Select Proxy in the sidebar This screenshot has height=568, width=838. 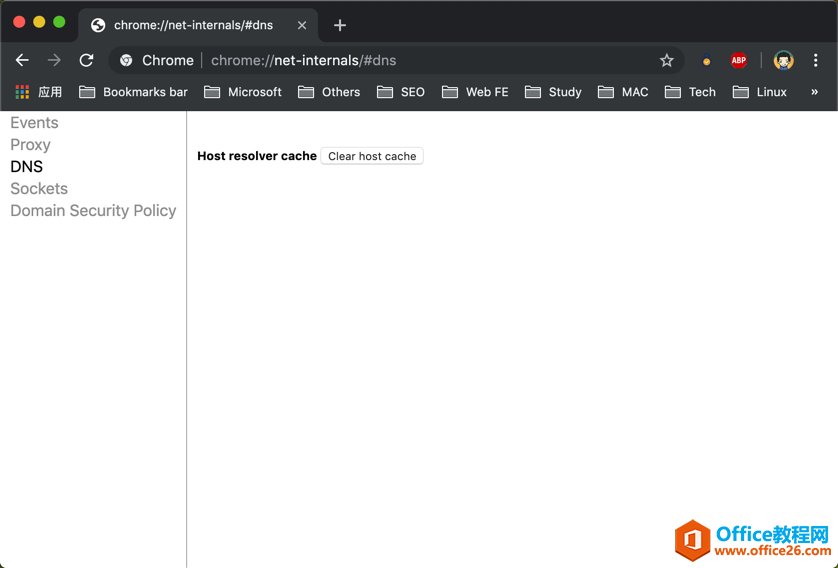click(x=30, y=145)
